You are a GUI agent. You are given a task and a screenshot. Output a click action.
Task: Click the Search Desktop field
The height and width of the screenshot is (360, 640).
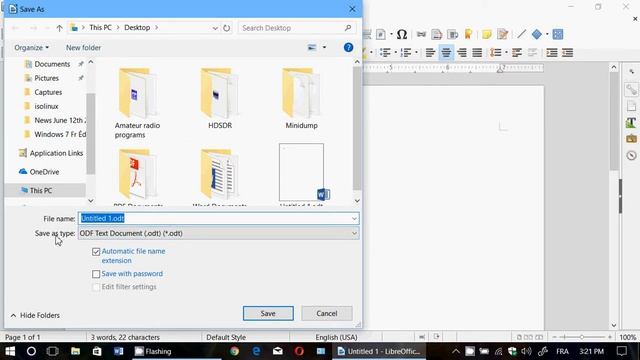[297, 28]
